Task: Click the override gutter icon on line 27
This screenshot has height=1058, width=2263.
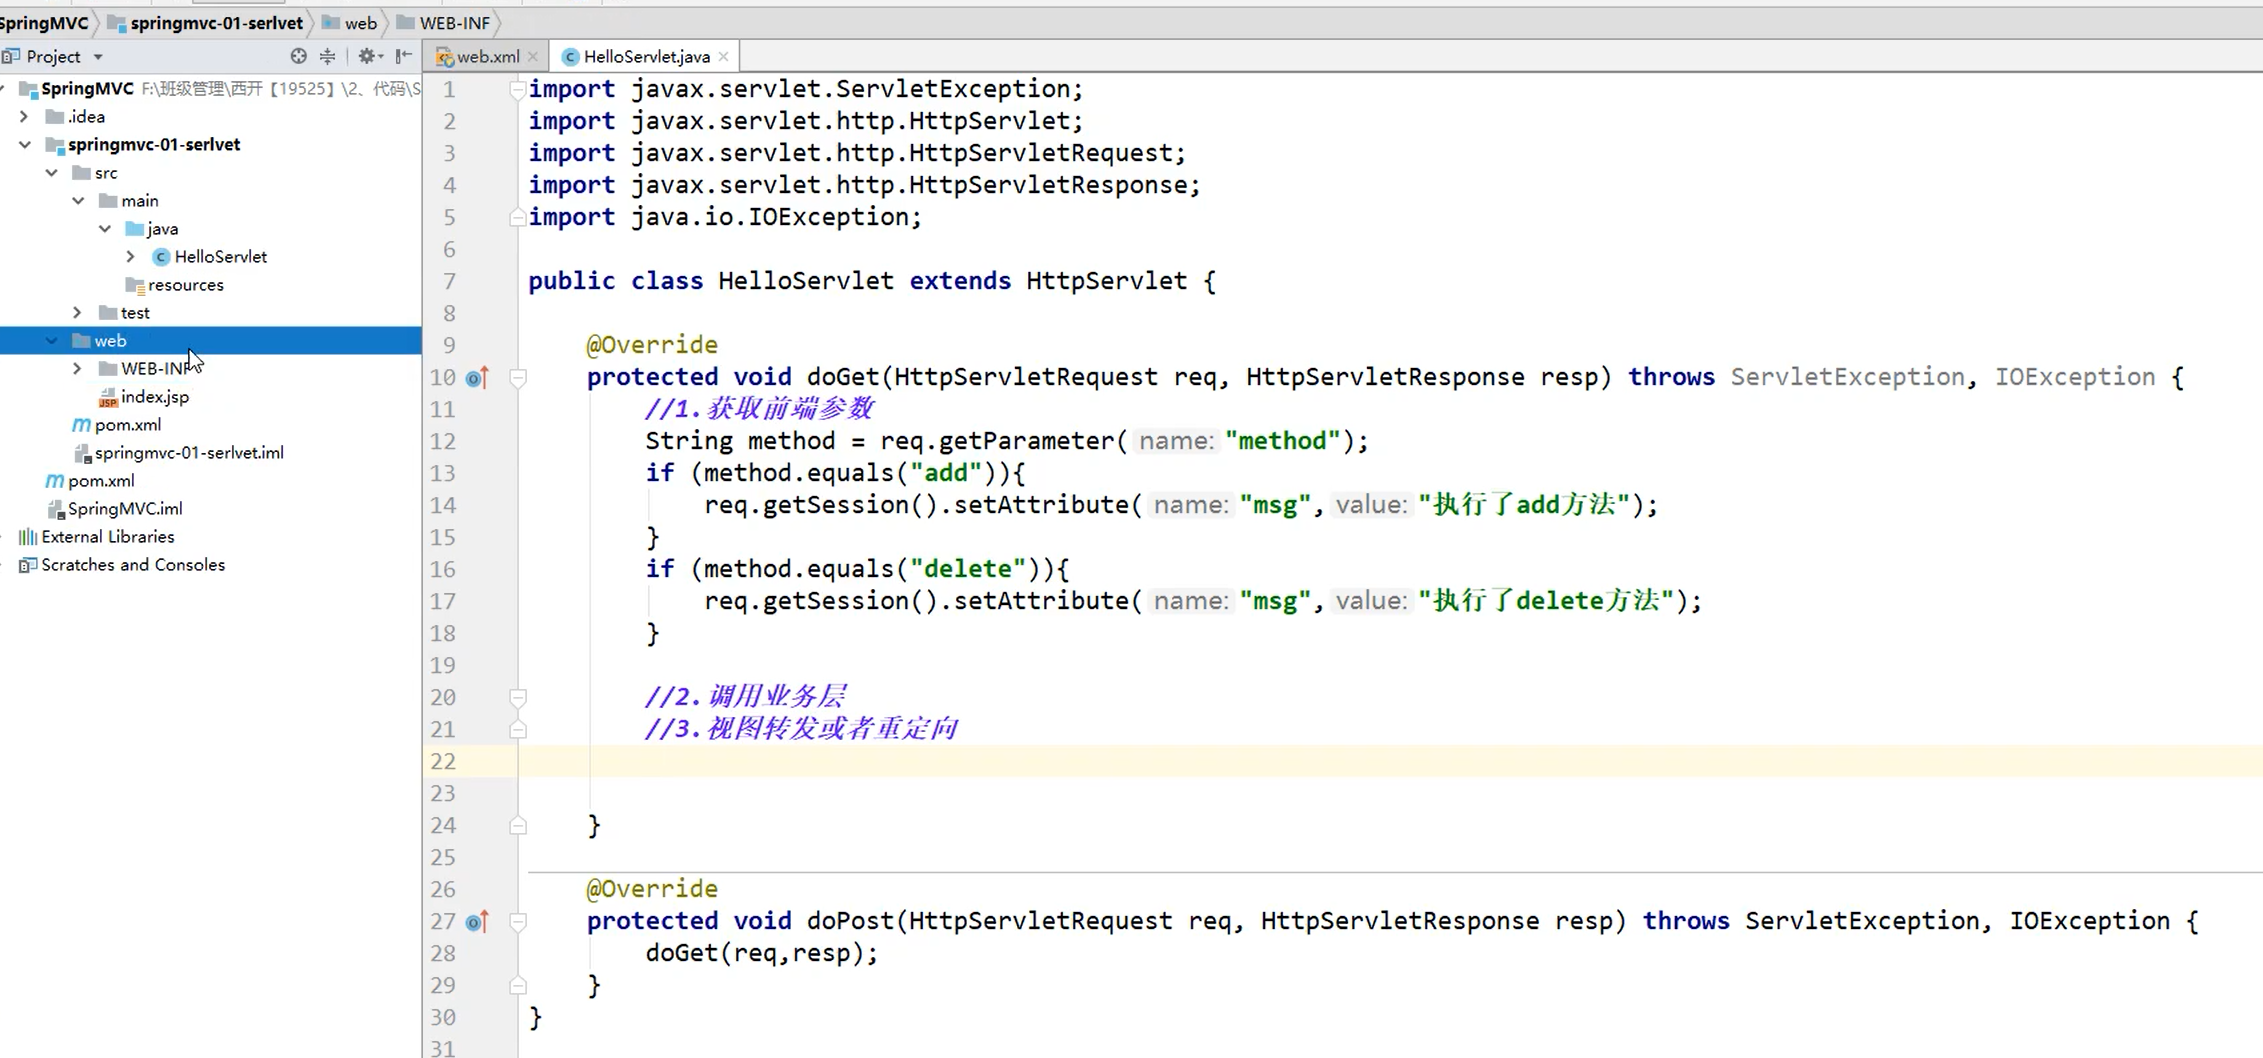Action: [x=477, y=921]
